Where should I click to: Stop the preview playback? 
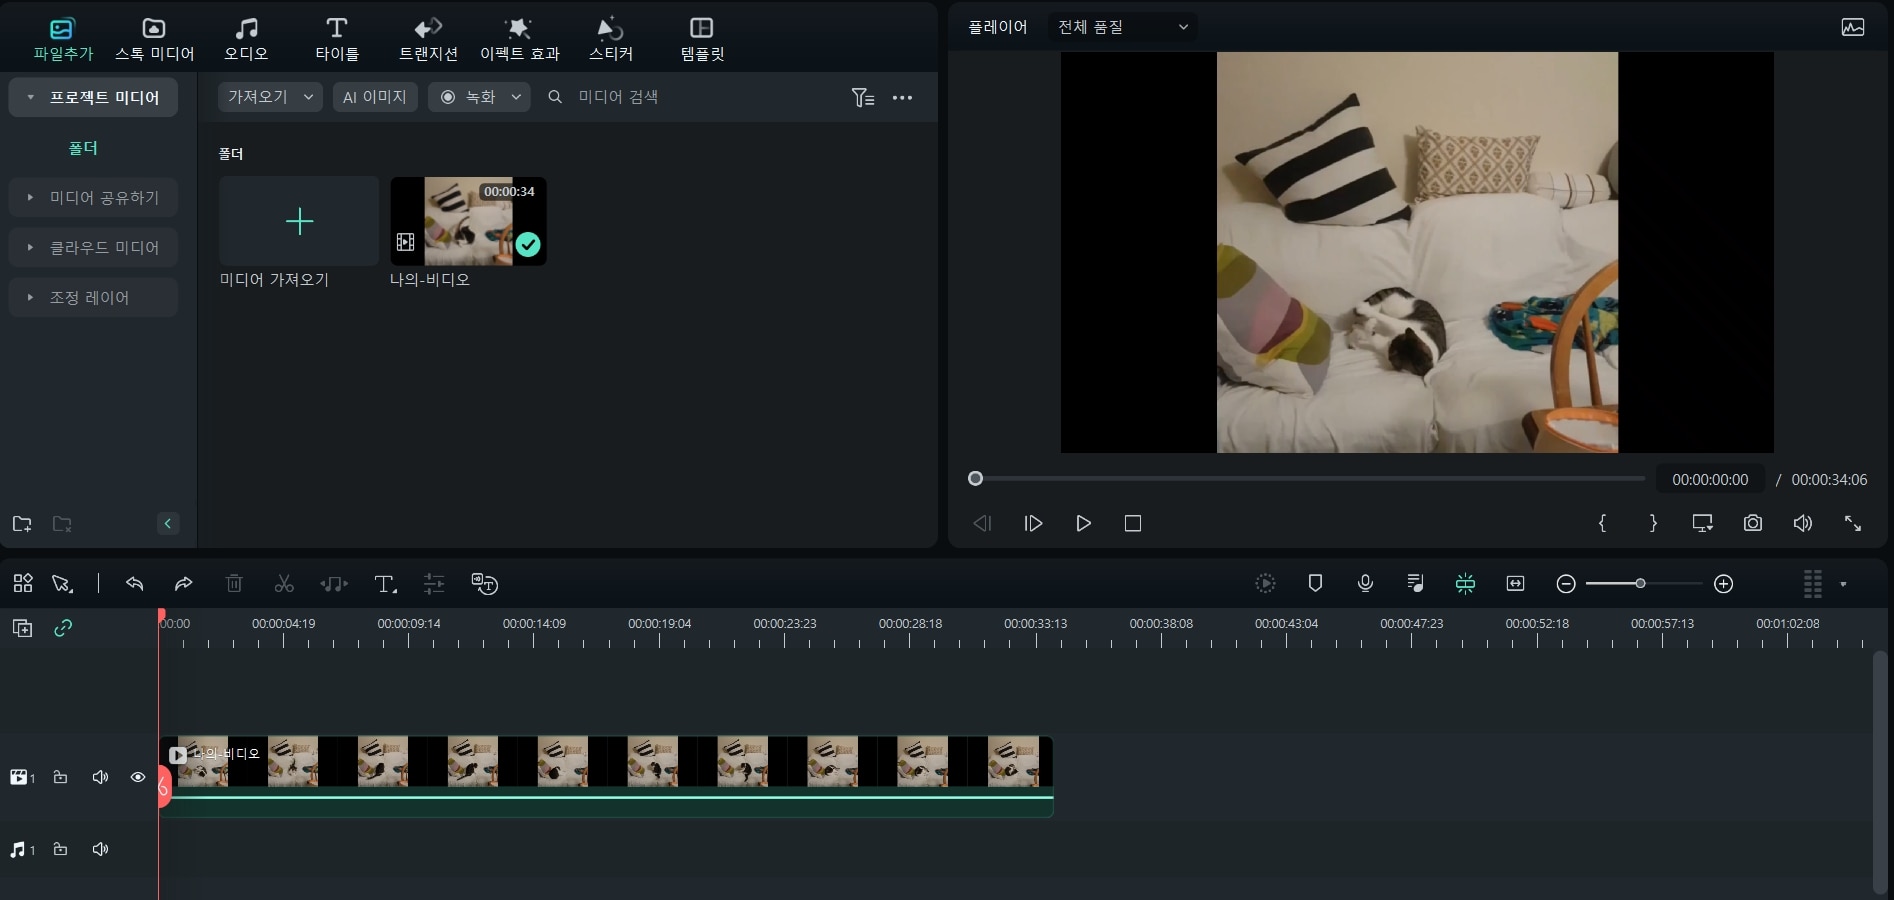[1133, 523]
